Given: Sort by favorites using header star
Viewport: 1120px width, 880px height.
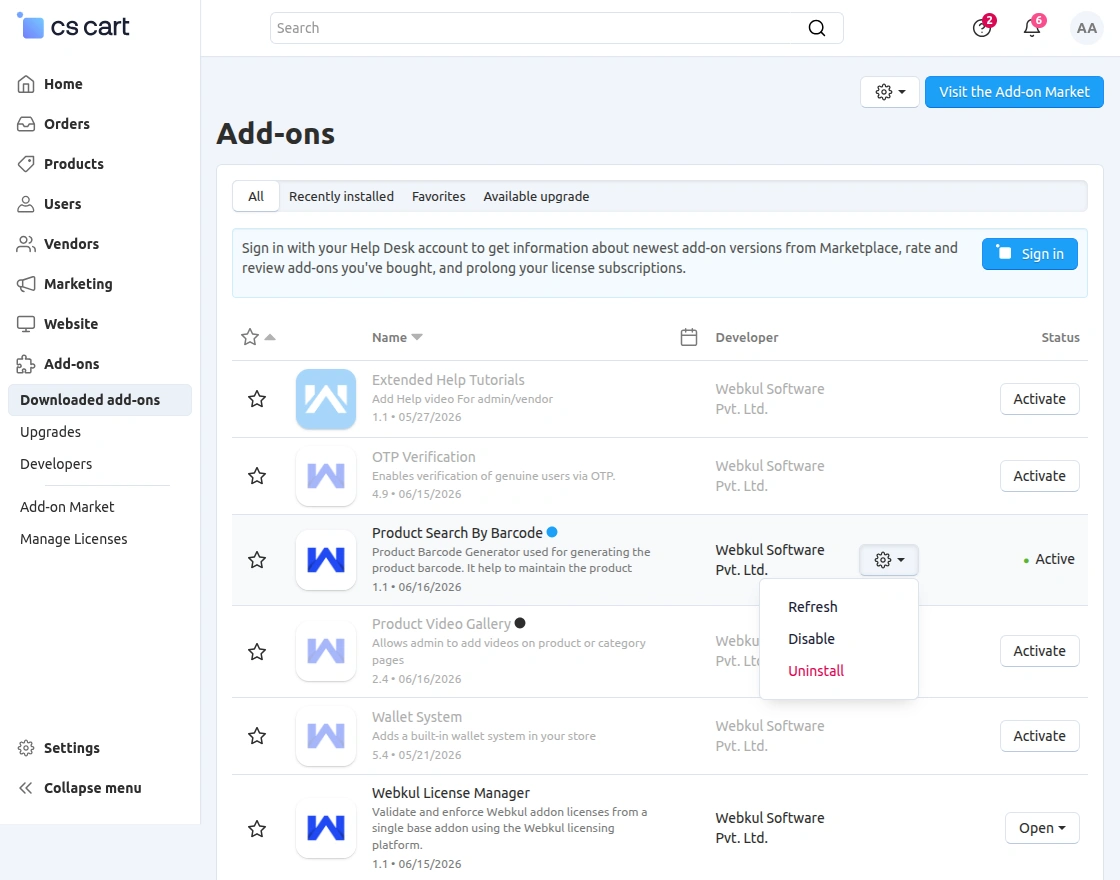Looking at the screenshot, I should pyautogui.click(x=250, y=336).
